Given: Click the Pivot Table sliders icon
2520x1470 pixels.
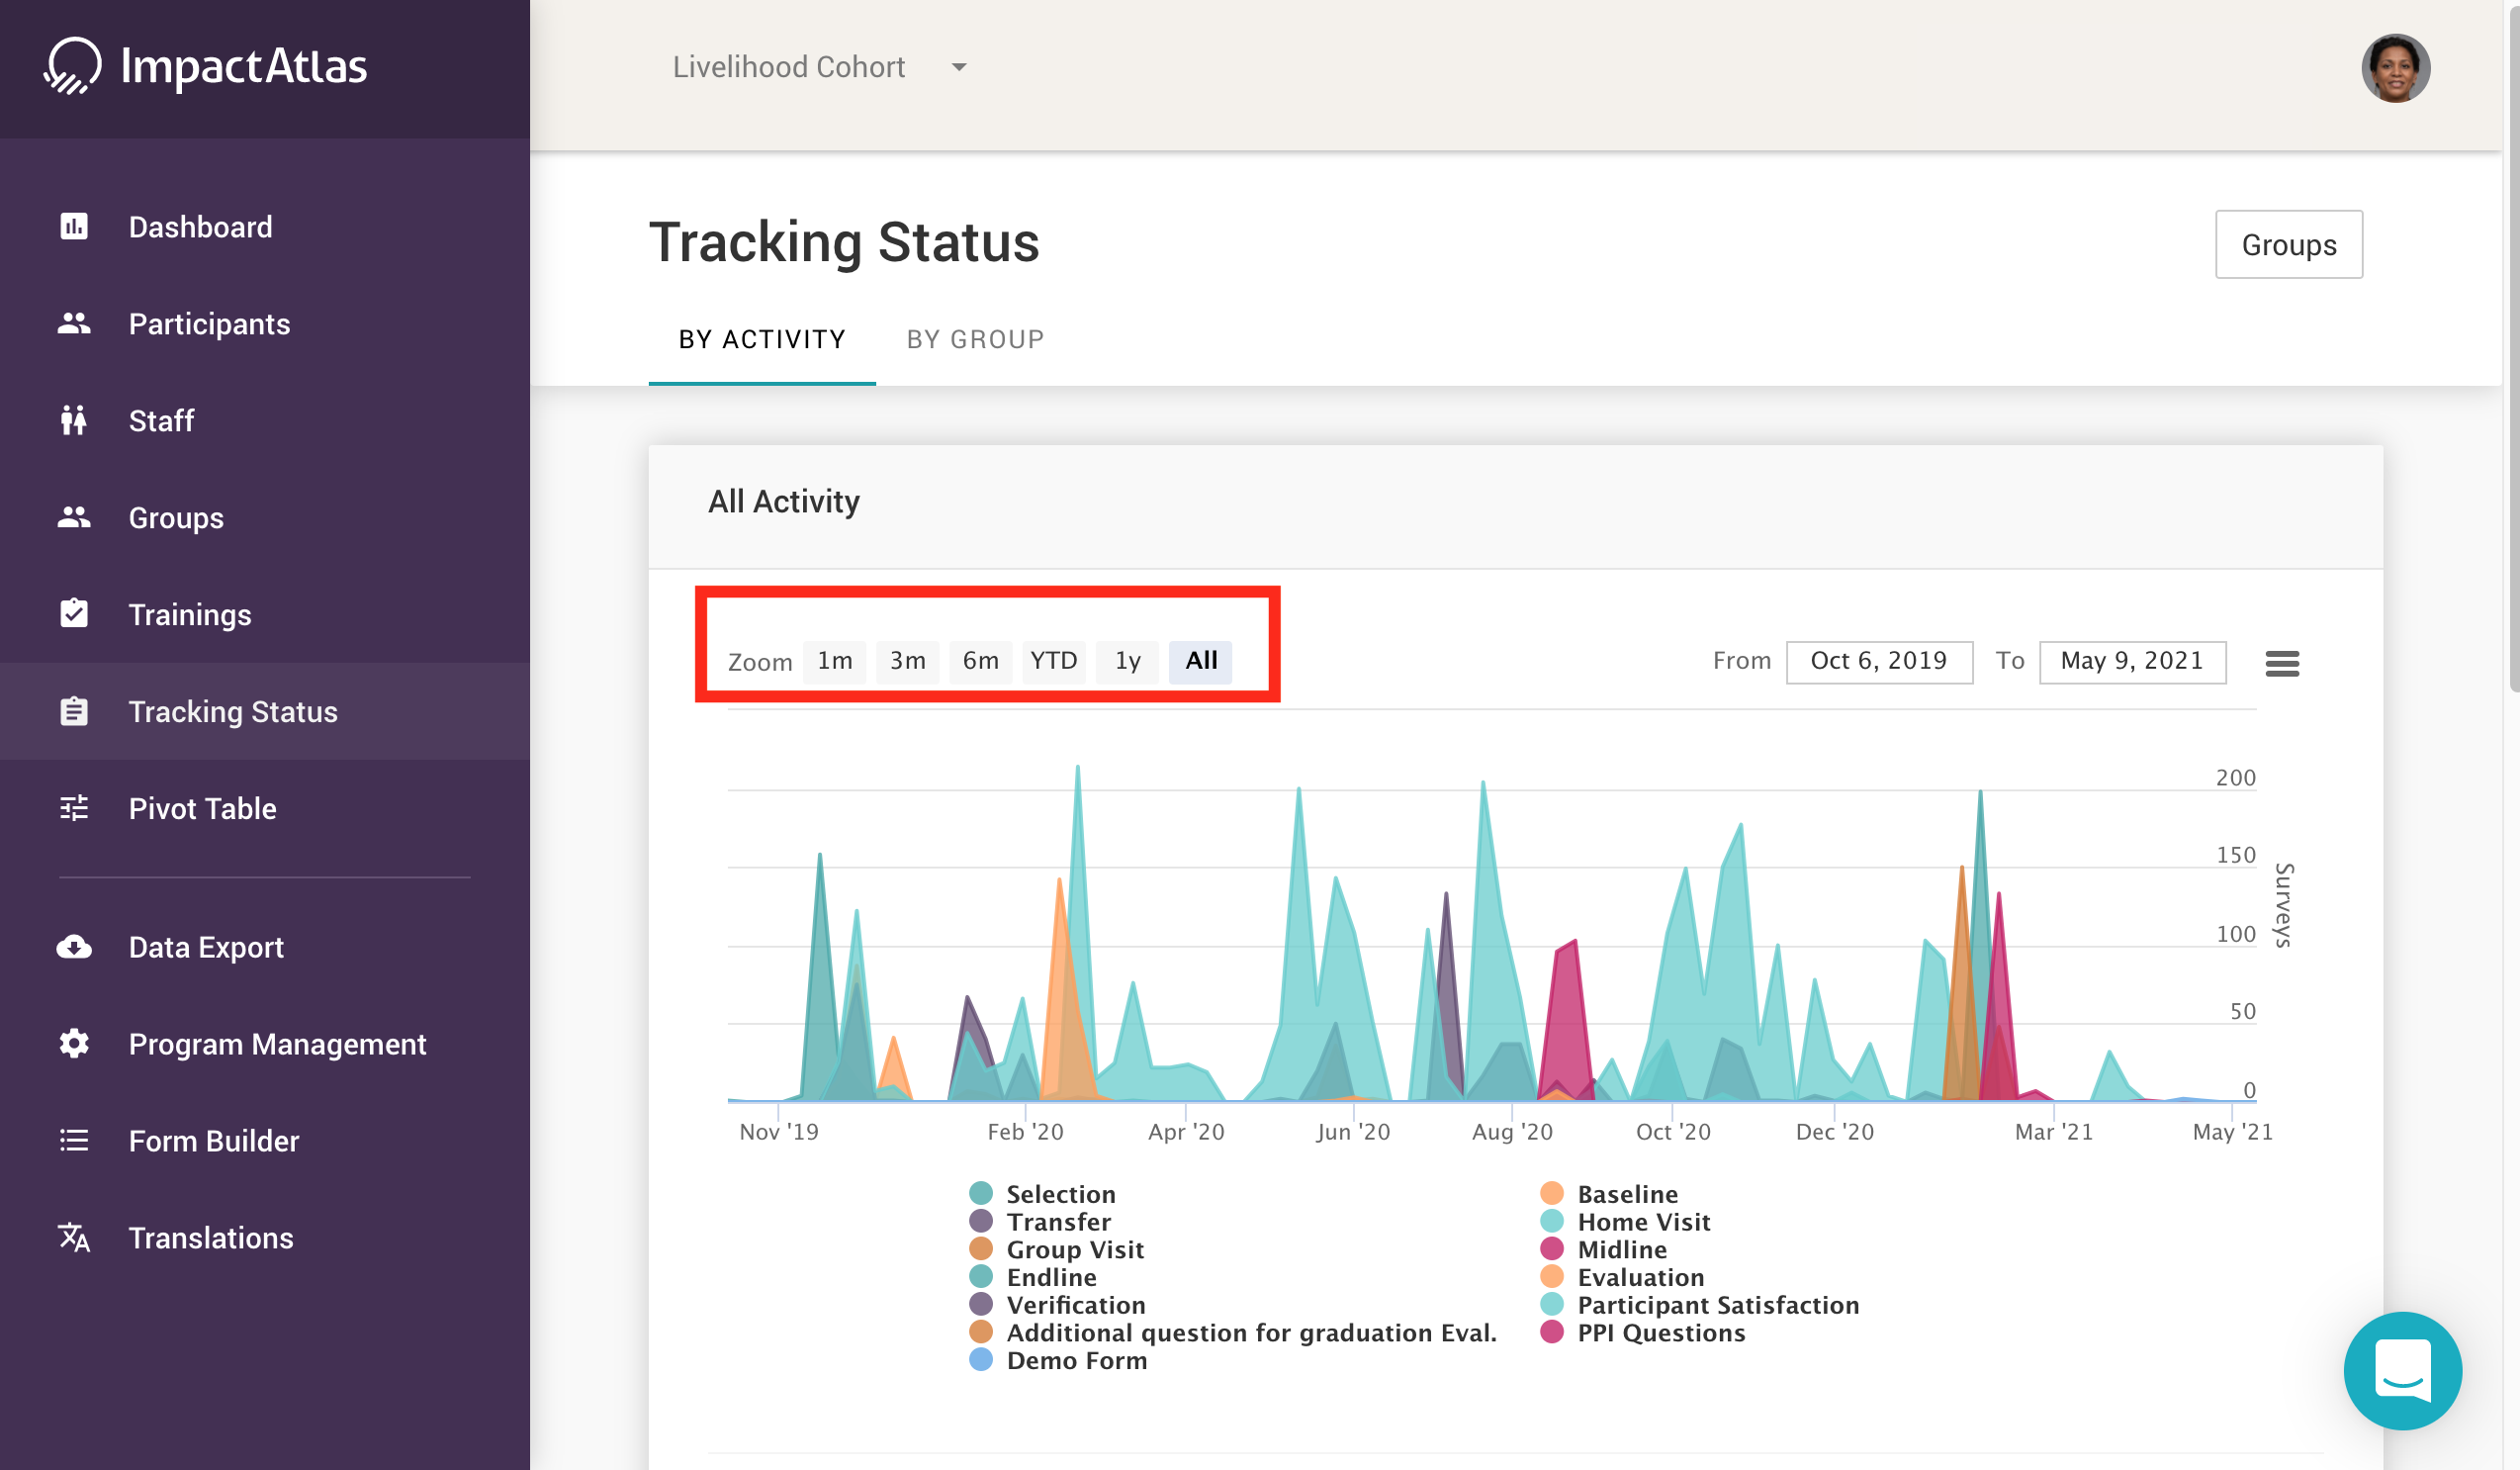Looking at the screenshot, I should [74, 808].
